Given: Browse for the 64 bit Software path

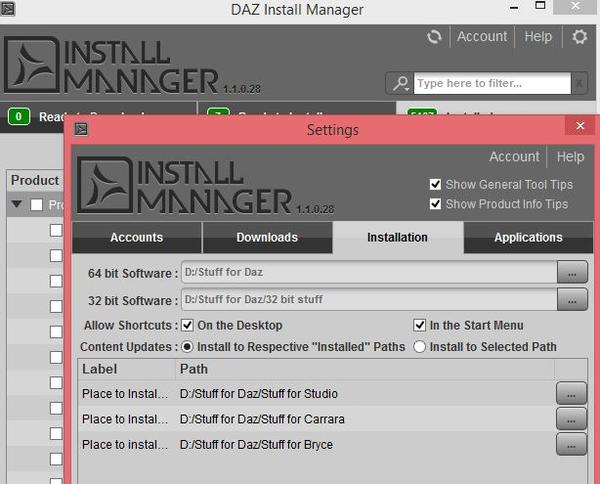Looking at the screenshot, I should 572,272.
